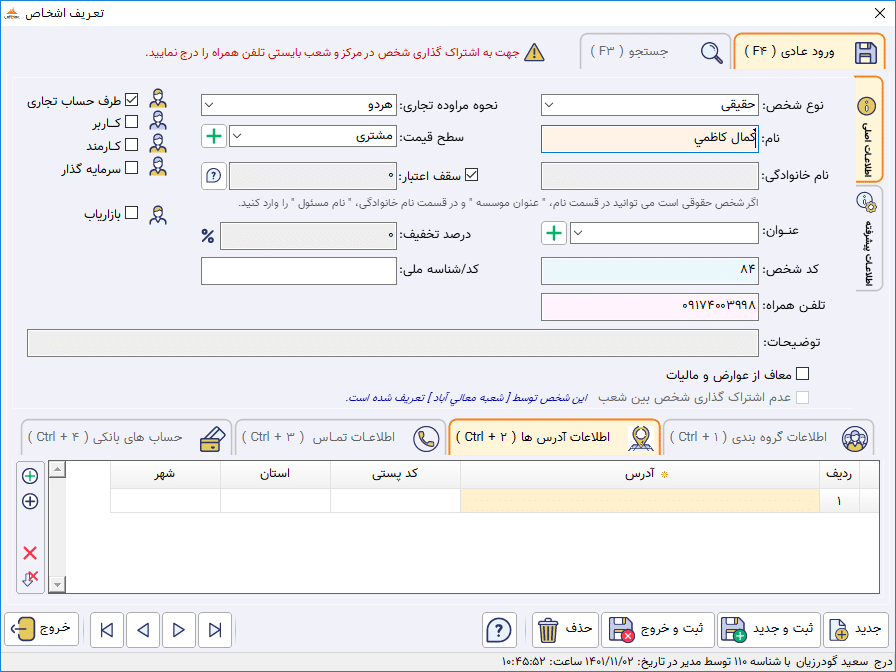The image size is (896, 672).
Task: Click the percent sign beside درصد تخفیف
Action: (208, 235)
